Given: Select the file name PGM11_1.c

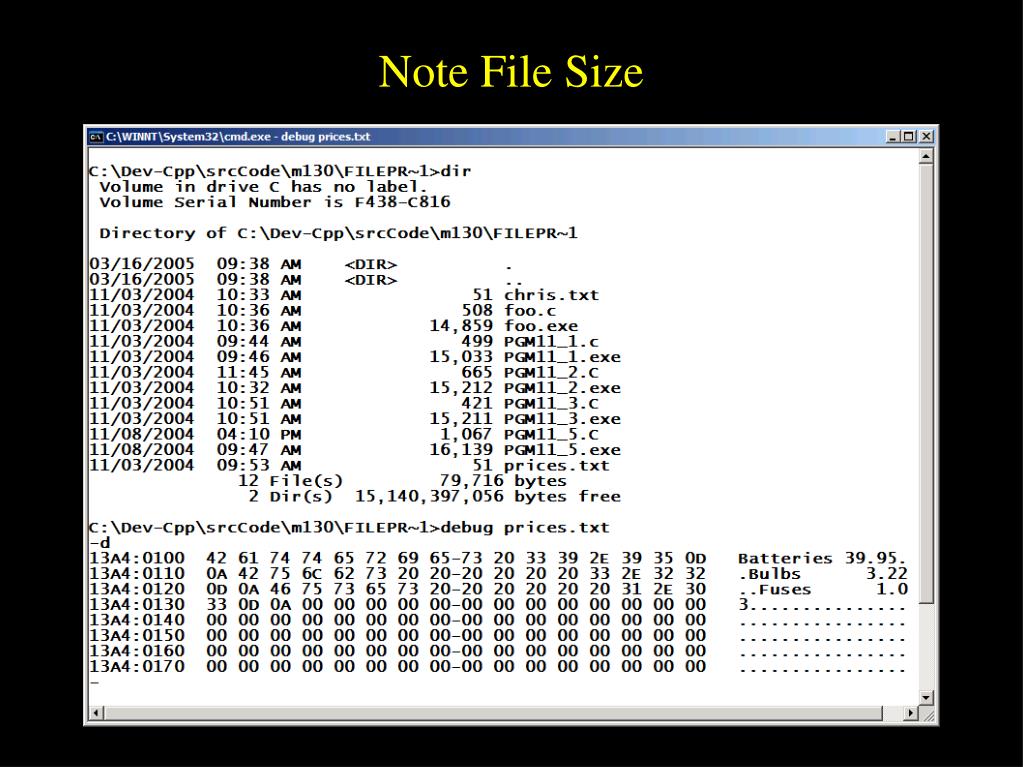Looking at the screenshot, I should [x=551, y=342].
